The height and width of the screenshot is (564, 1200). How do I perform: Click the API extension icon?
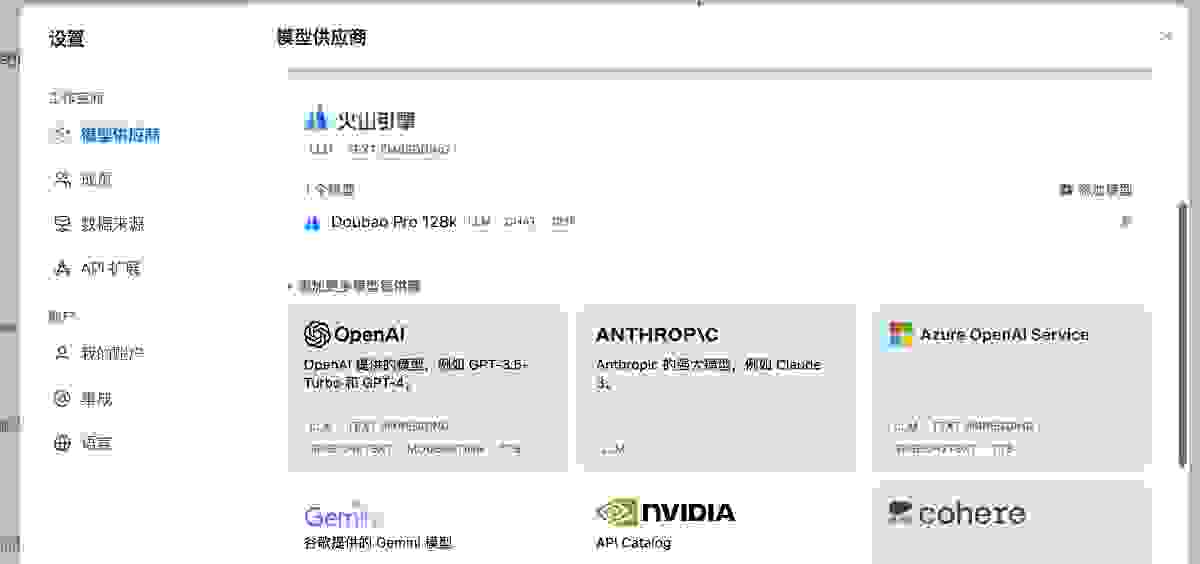tap(62, 268)
